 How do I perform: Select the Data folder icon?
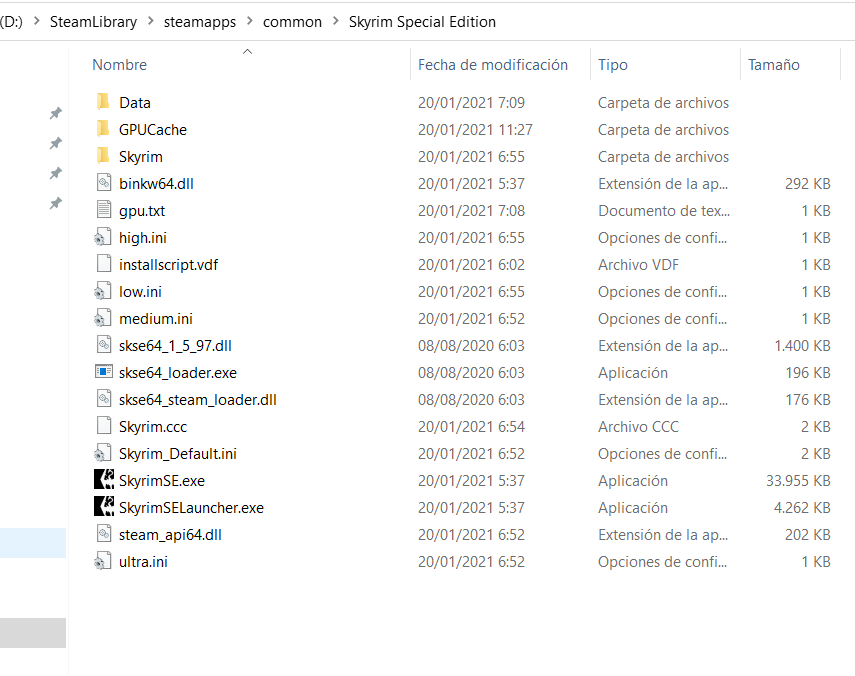[x=103, y=102]
